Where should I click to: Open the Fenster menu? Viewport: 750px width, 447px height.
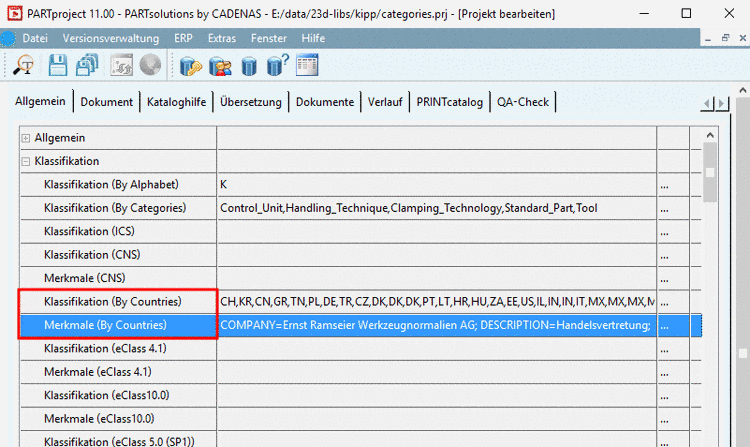pos(269,38)
